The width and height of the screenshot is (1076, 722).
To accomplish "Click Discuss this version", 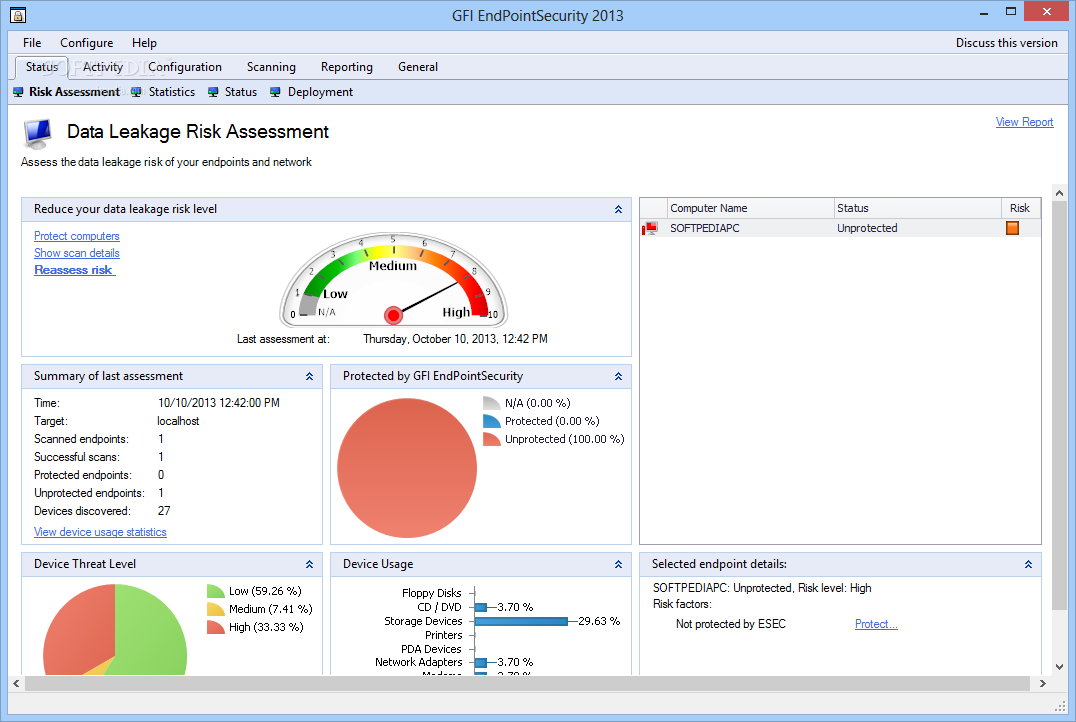I will click(1006, 43).
